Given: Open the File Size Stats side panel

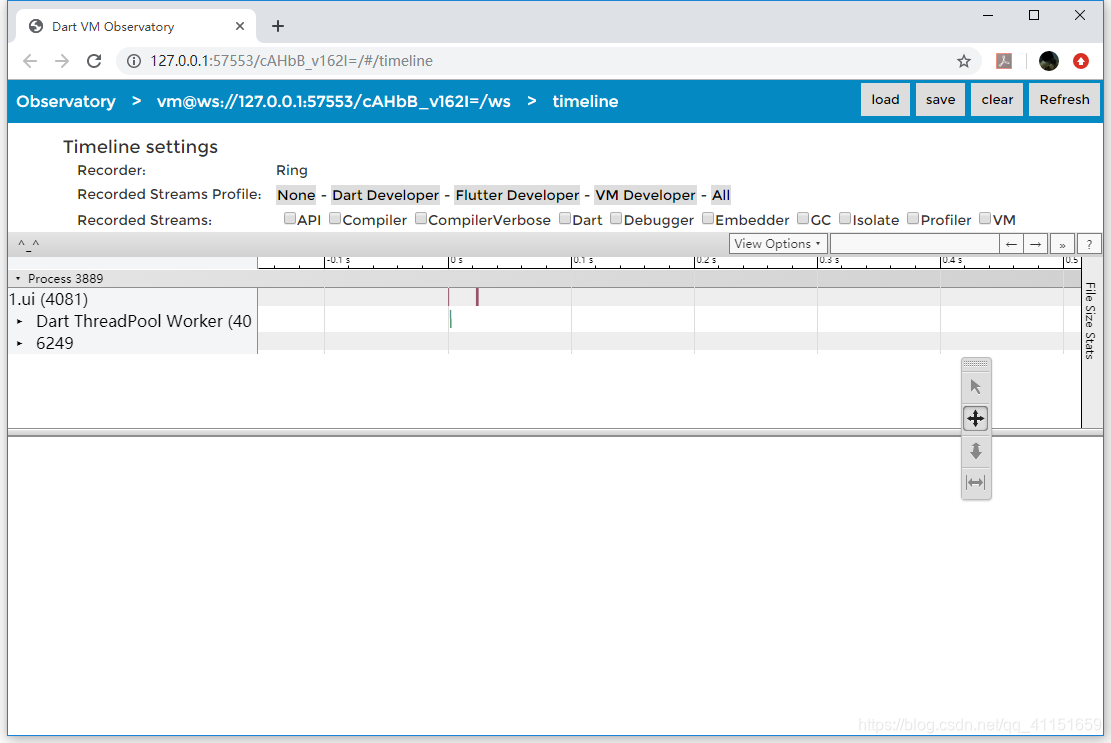Looking at the screenshot, I should point(1090,320).
